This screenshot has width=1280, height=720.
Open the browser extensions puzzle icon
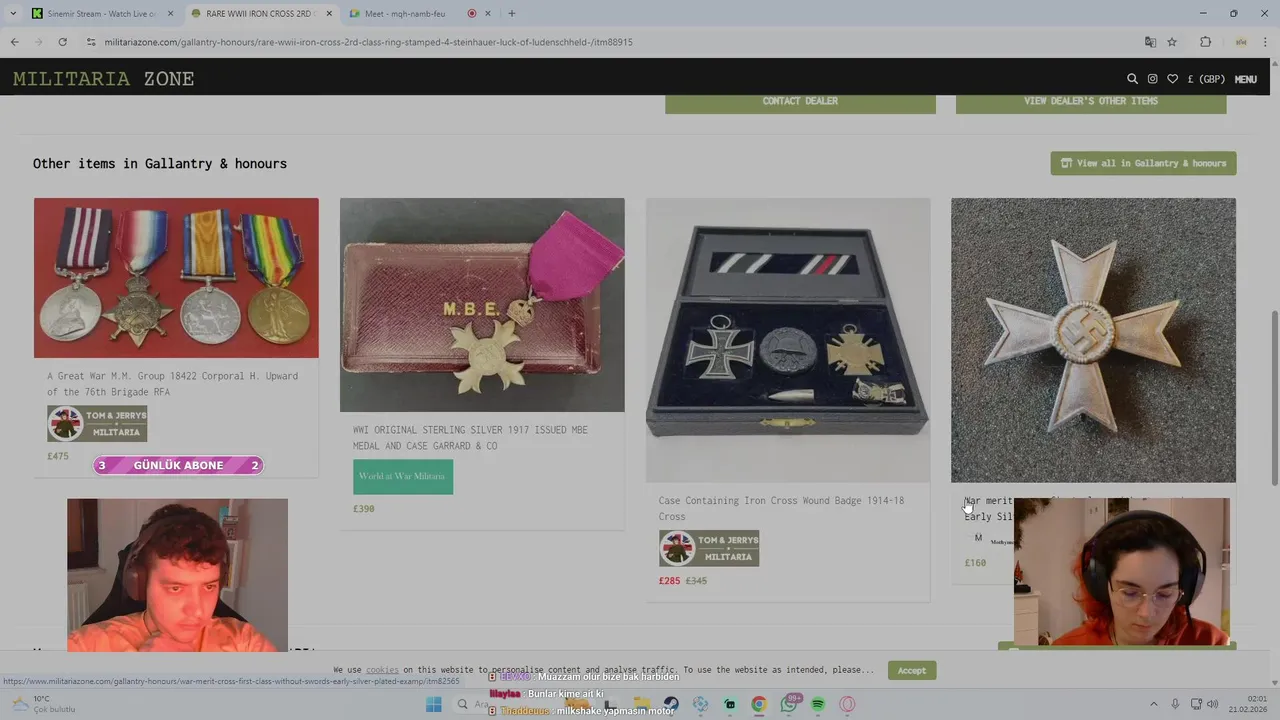tap(1205, 42)
